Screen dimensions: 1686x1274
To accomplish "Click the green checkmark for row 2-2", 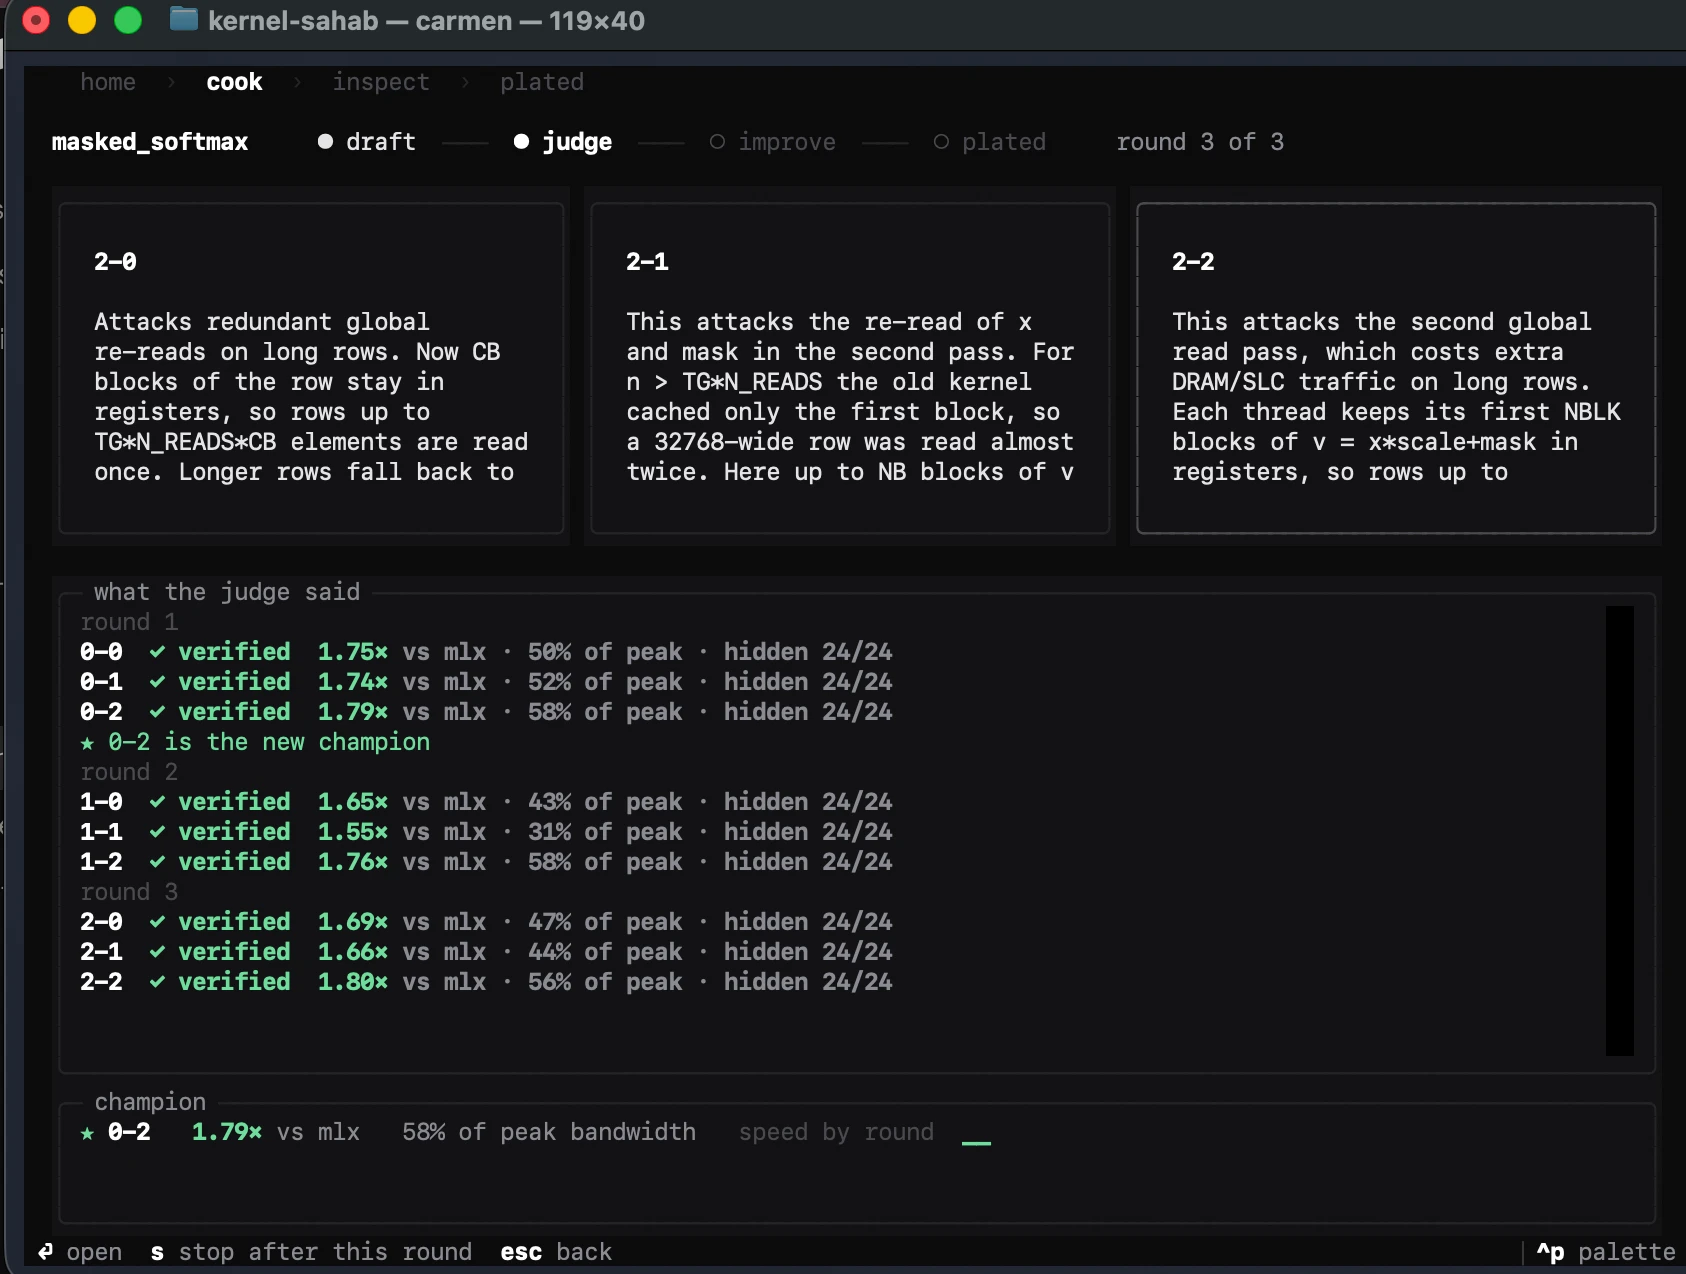I will coord(157,982).
